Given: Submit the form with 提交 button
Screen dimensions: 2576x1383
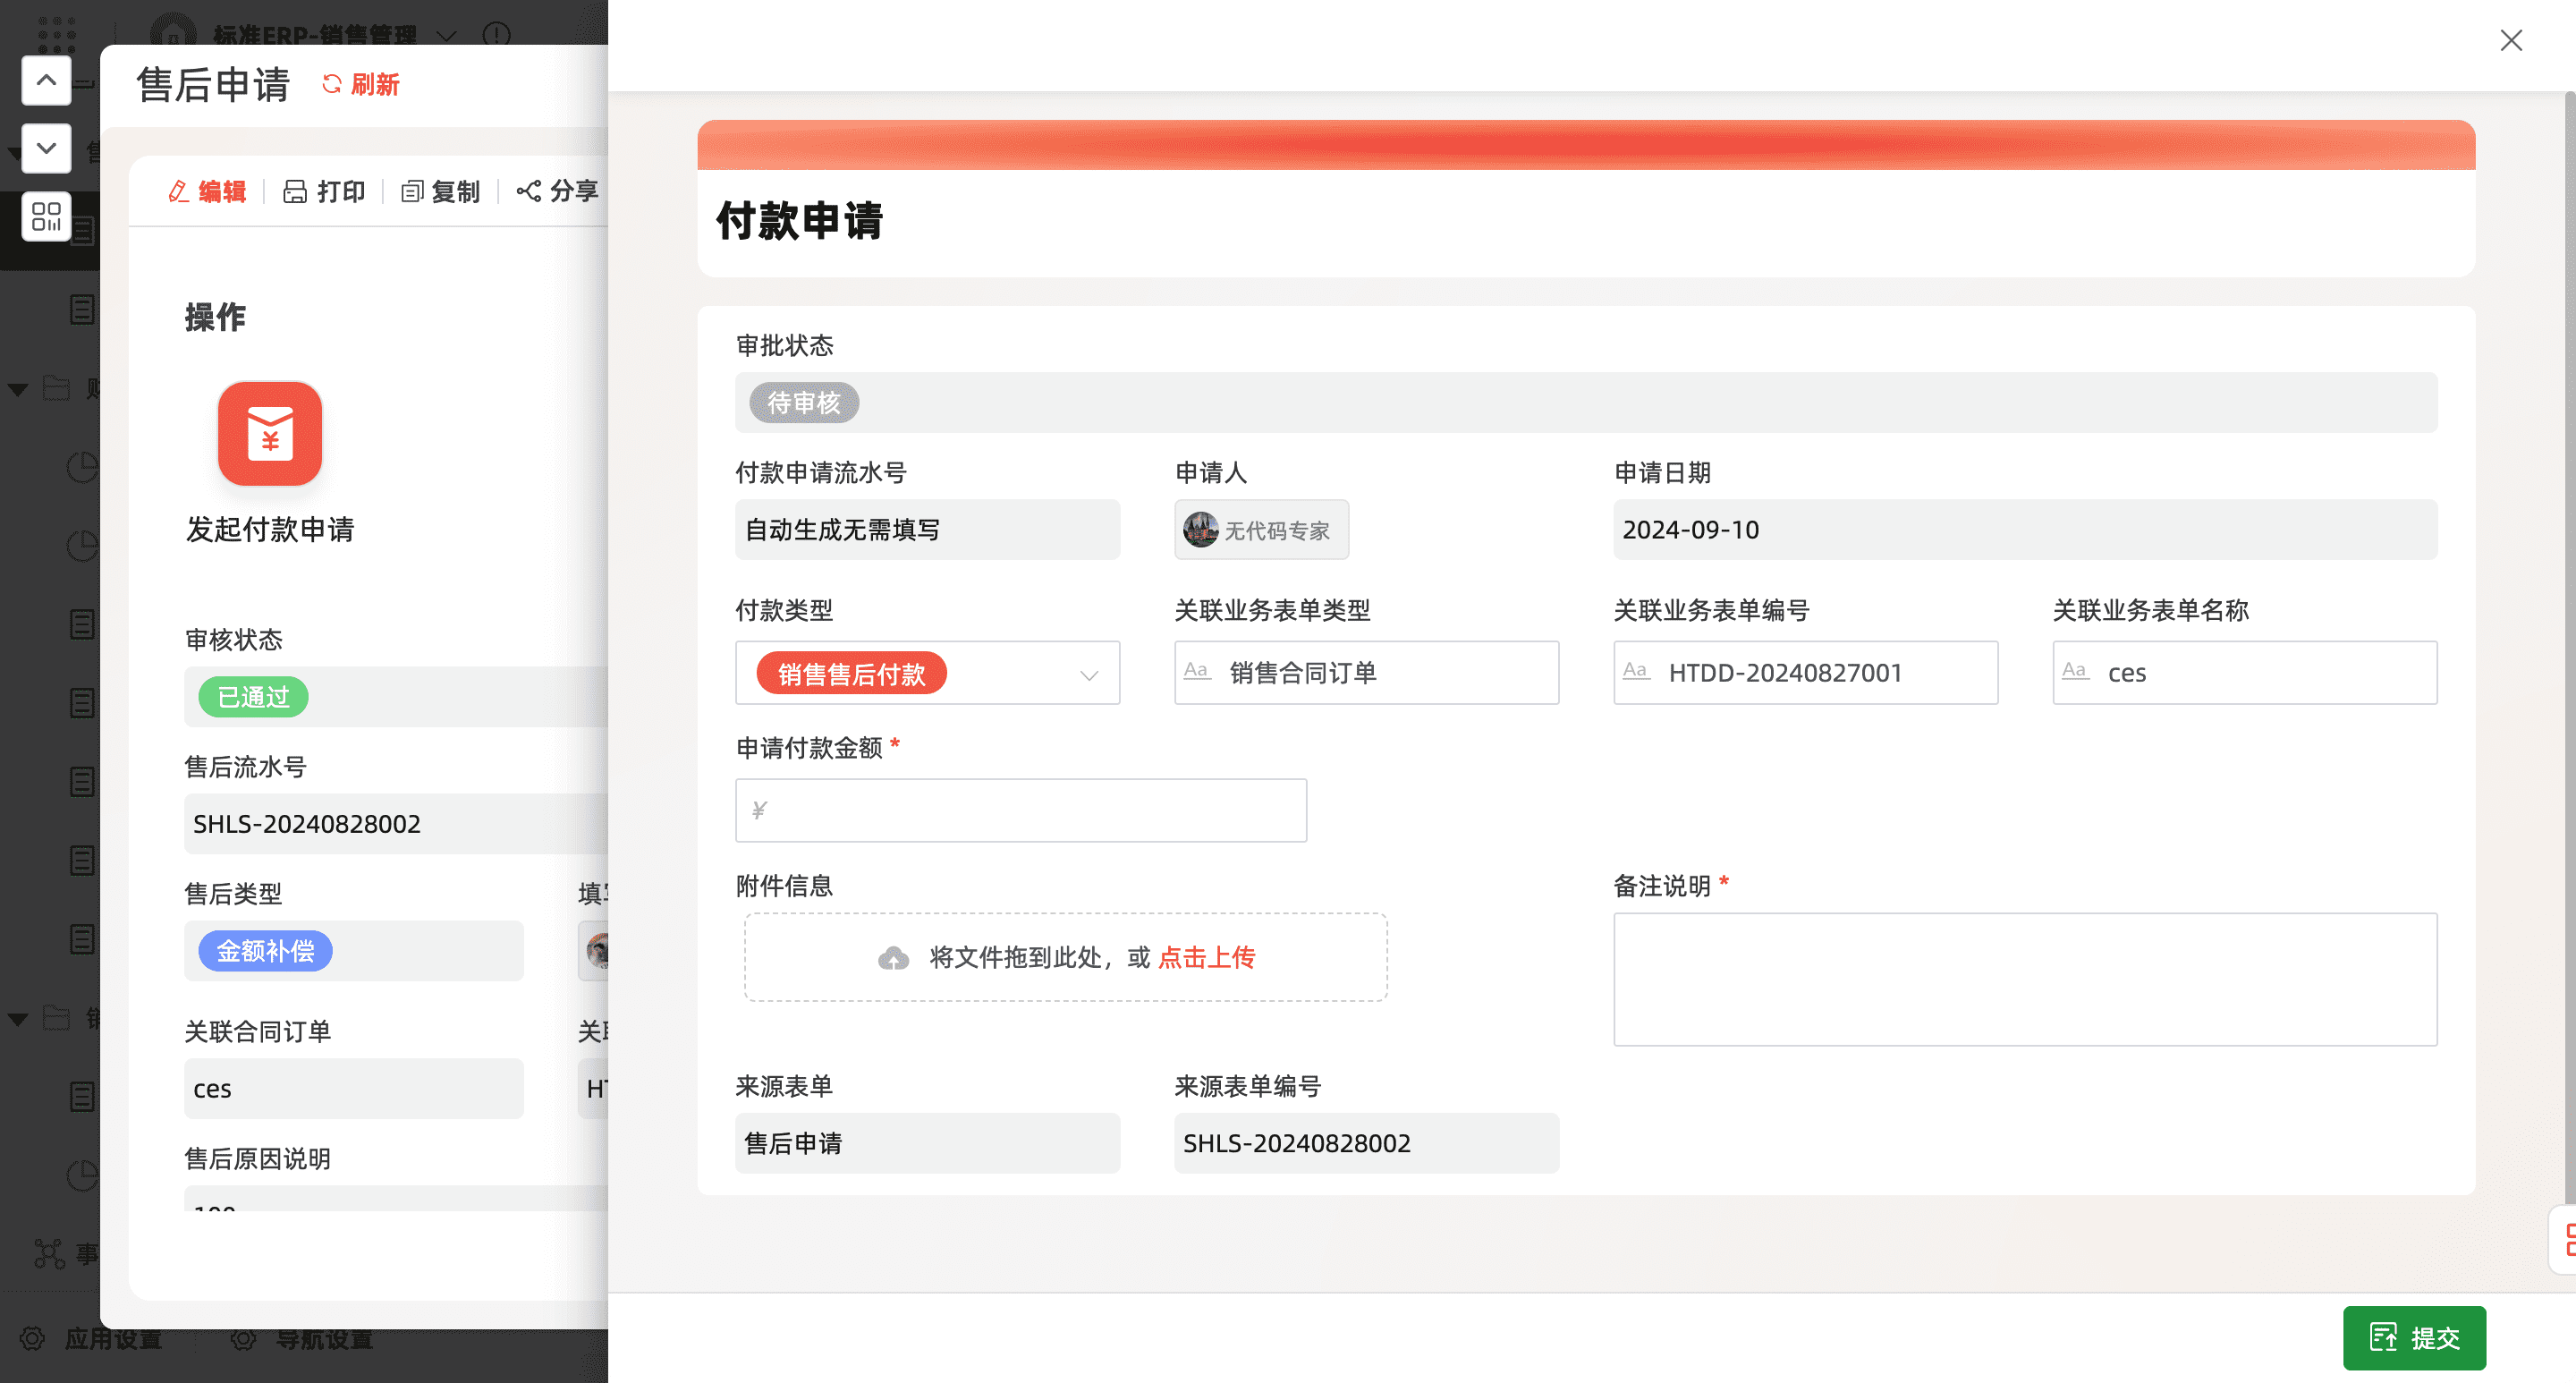Looking at the screenshot, I should [x=2413, y=1337].
